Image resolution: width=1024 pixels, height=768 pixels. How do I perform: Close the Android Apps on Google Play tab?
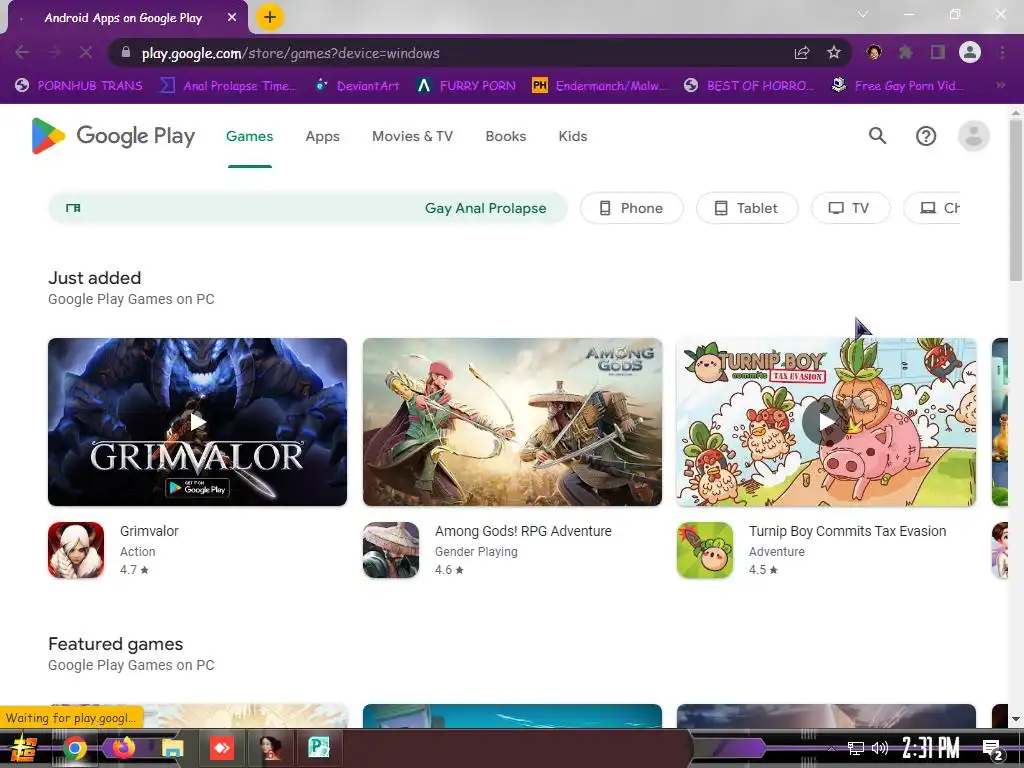point(232,18)
